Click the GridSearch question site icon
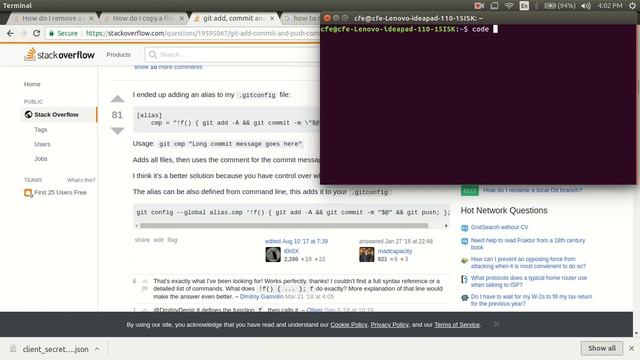Image resolution: width=640 pixels, height=360 pixels. click(464, 228)
